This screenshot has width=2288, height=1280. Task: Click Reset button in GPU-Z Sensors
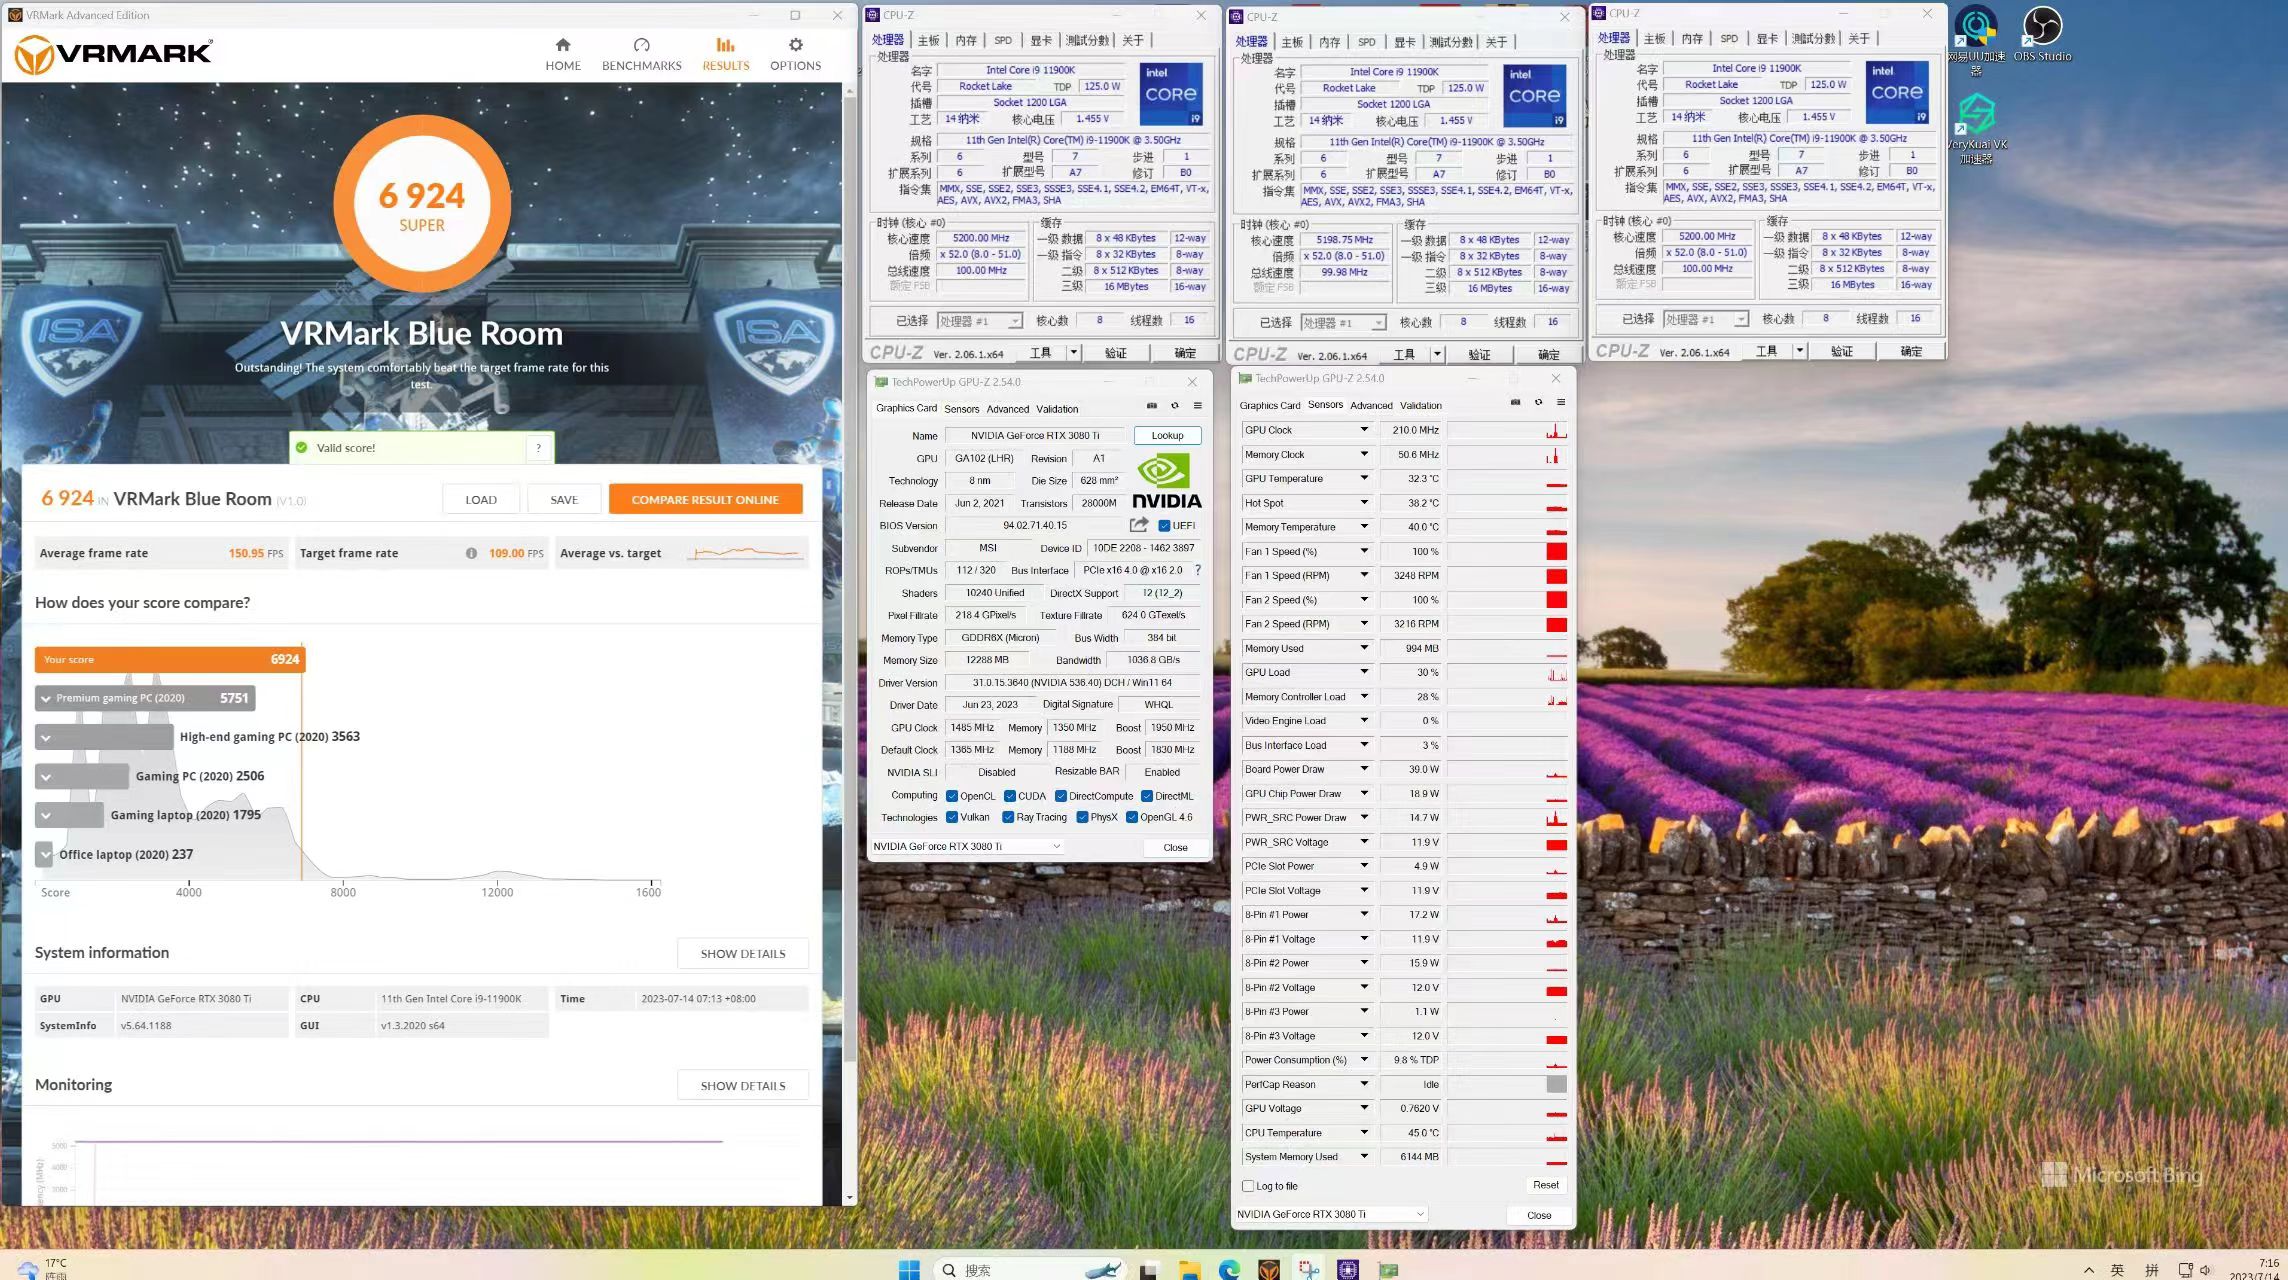pyautogui.click(x=1546, y=1185)
